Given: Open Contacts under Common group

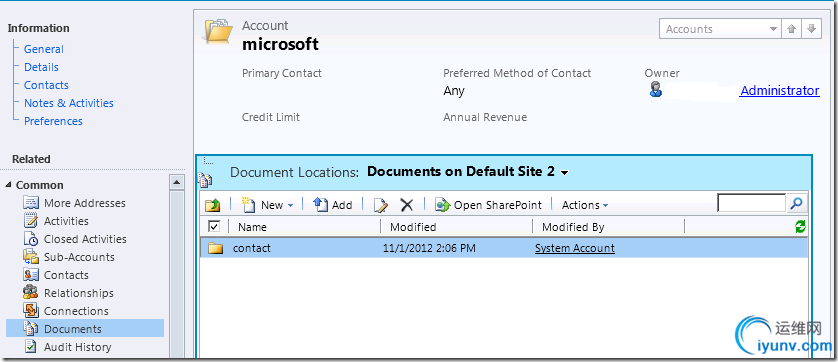Looking at the screenshot, I should click(x=66, y=275).
